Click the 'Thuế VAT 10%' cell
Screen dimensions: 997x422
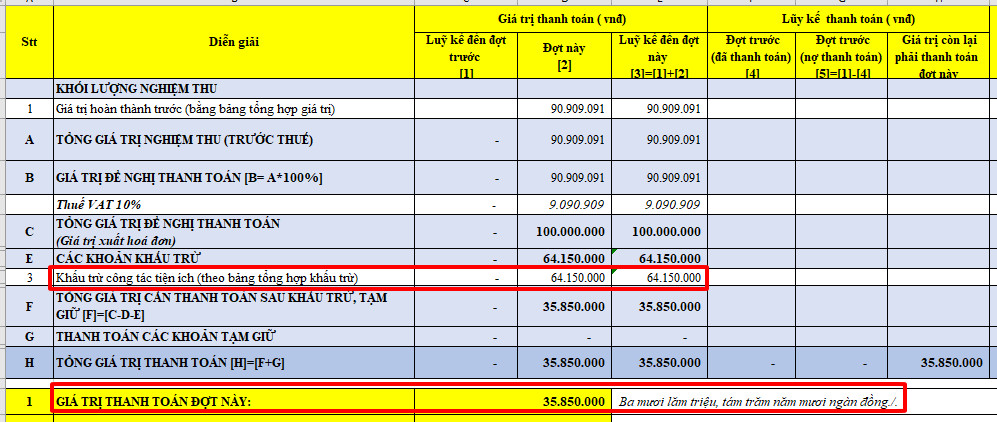(x=234, y=205)
